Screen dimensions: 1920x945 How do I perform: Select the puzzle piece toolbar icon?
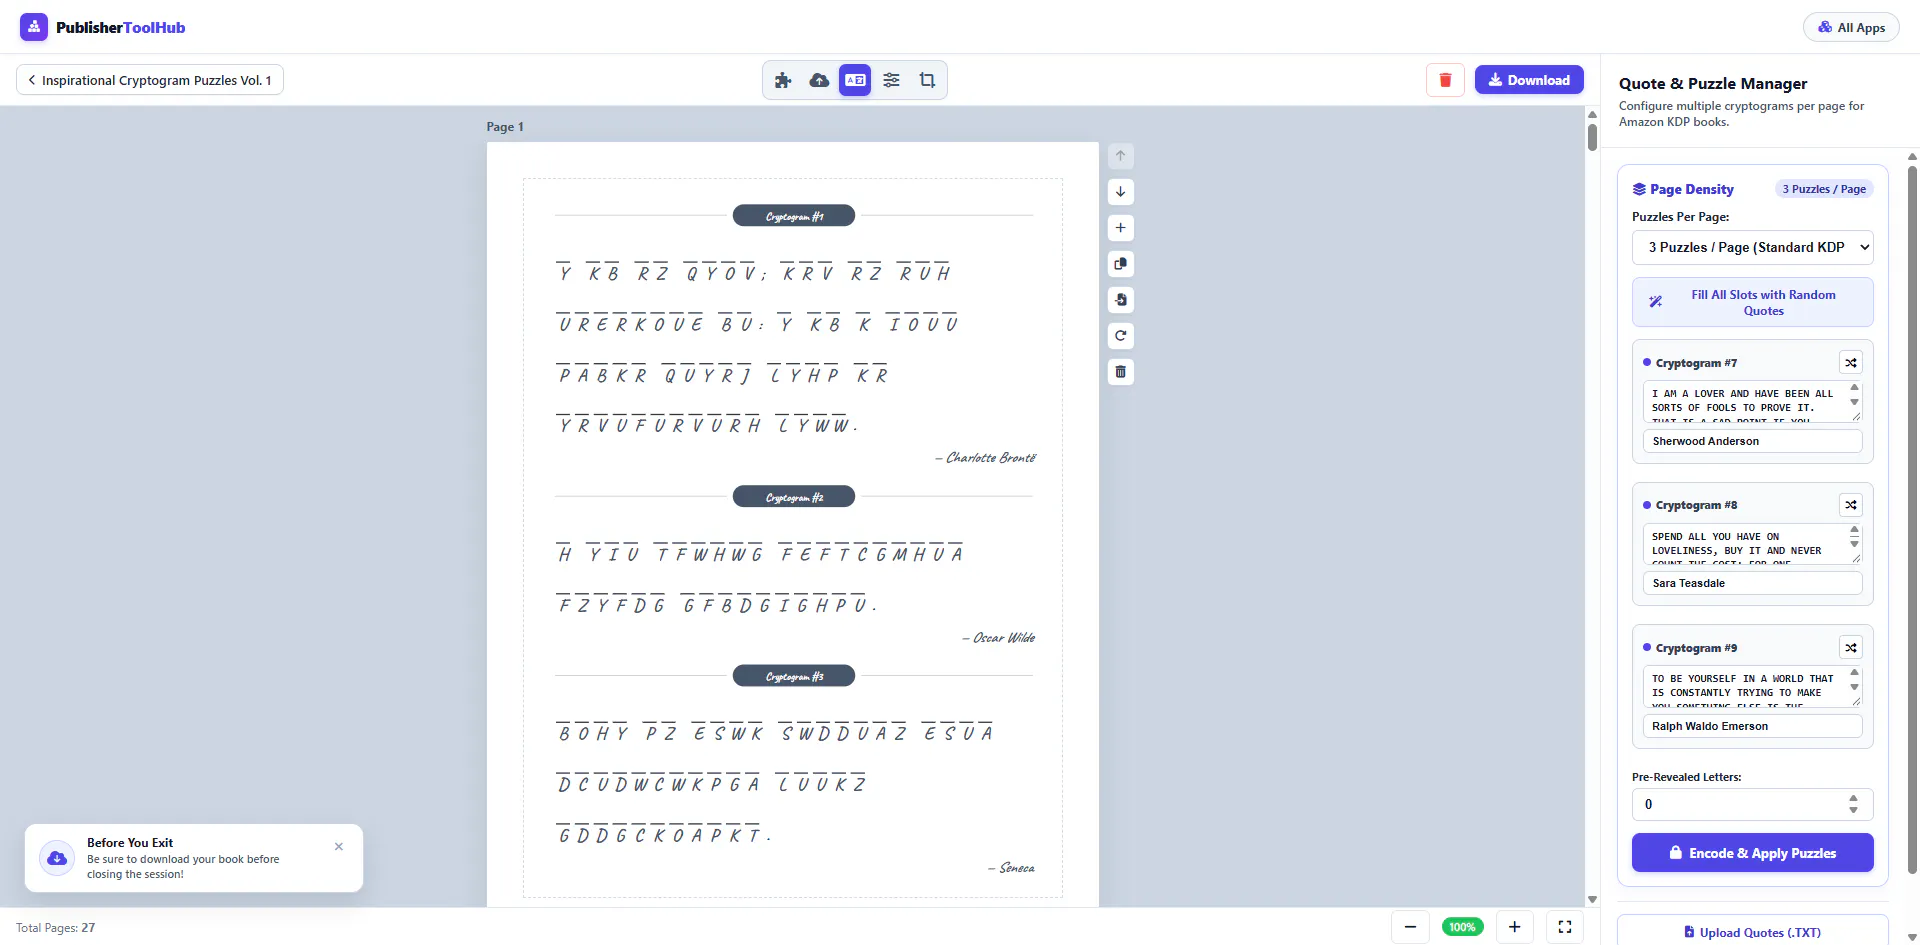coord(783,80)
